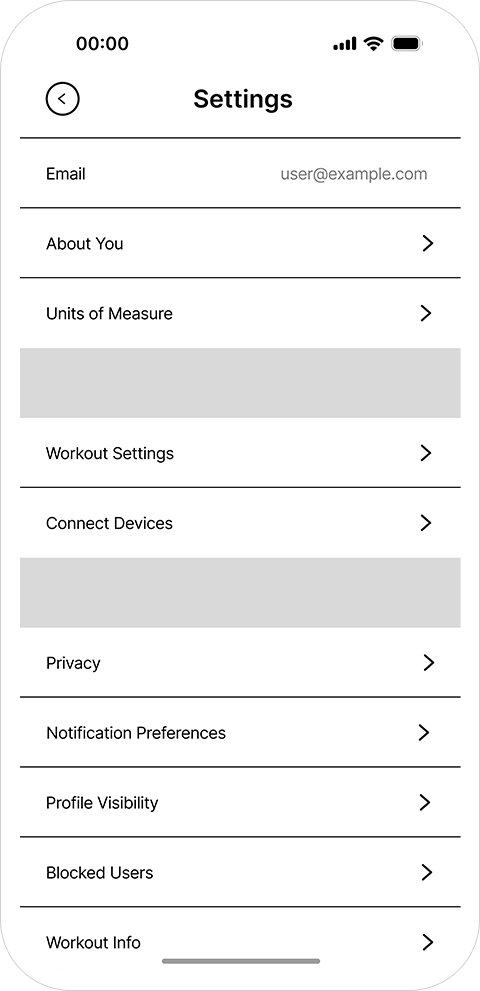The image size is (480, 991).
Task: Tap the home indicator bar at bottom
Action: pyautogui.click(x=241, y=961)
